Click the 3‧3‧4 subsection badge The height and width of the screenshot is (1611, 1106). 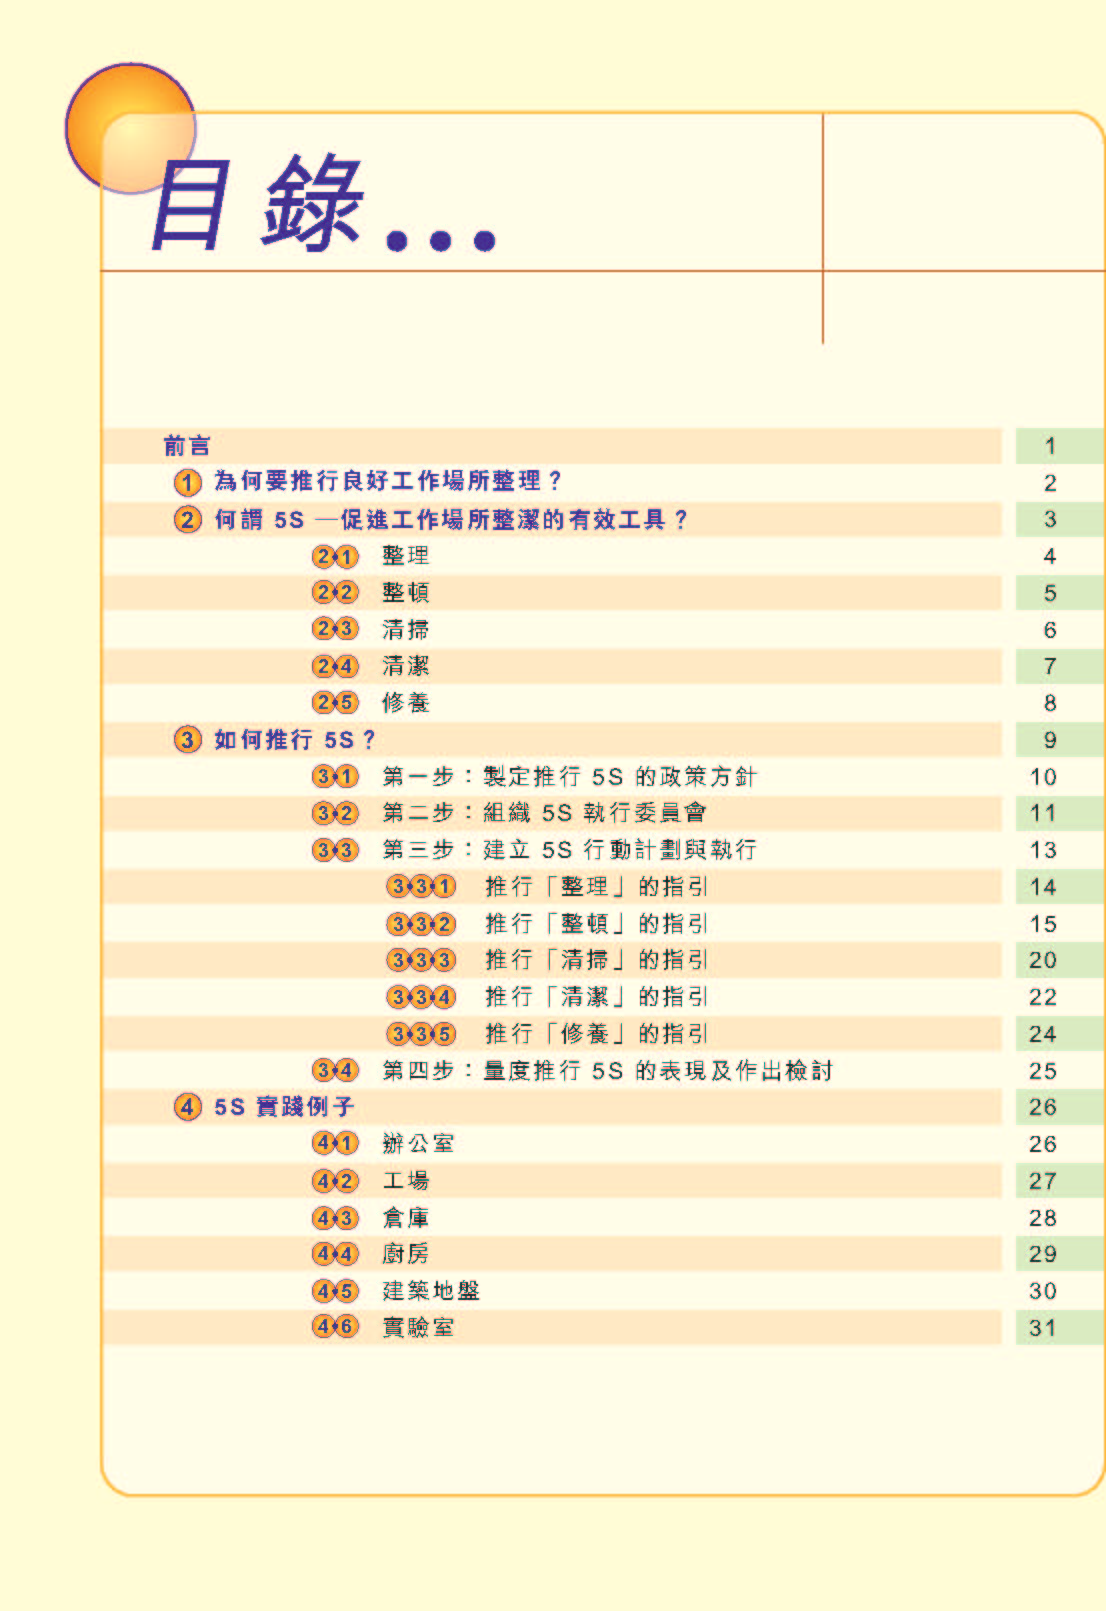coord(421,998)
